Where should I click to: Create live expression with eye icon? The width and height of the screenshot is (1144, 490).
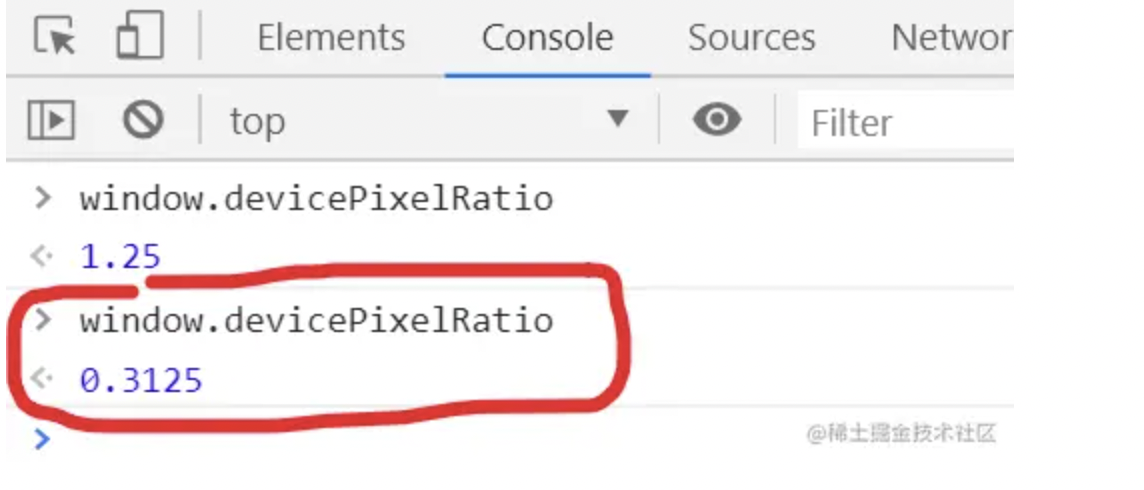(x=717, y=122)
